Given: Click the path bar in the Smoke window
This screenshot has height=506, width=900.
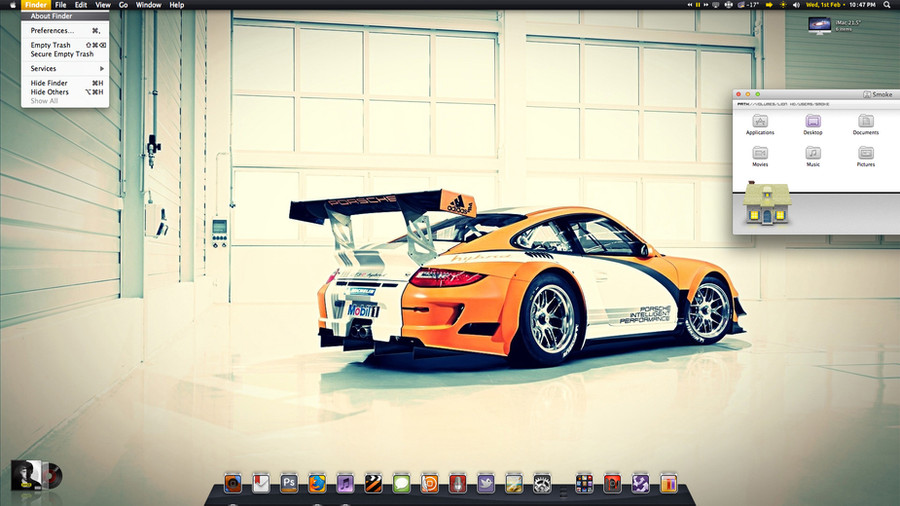Looking at the screenshot, I should 816,104.
